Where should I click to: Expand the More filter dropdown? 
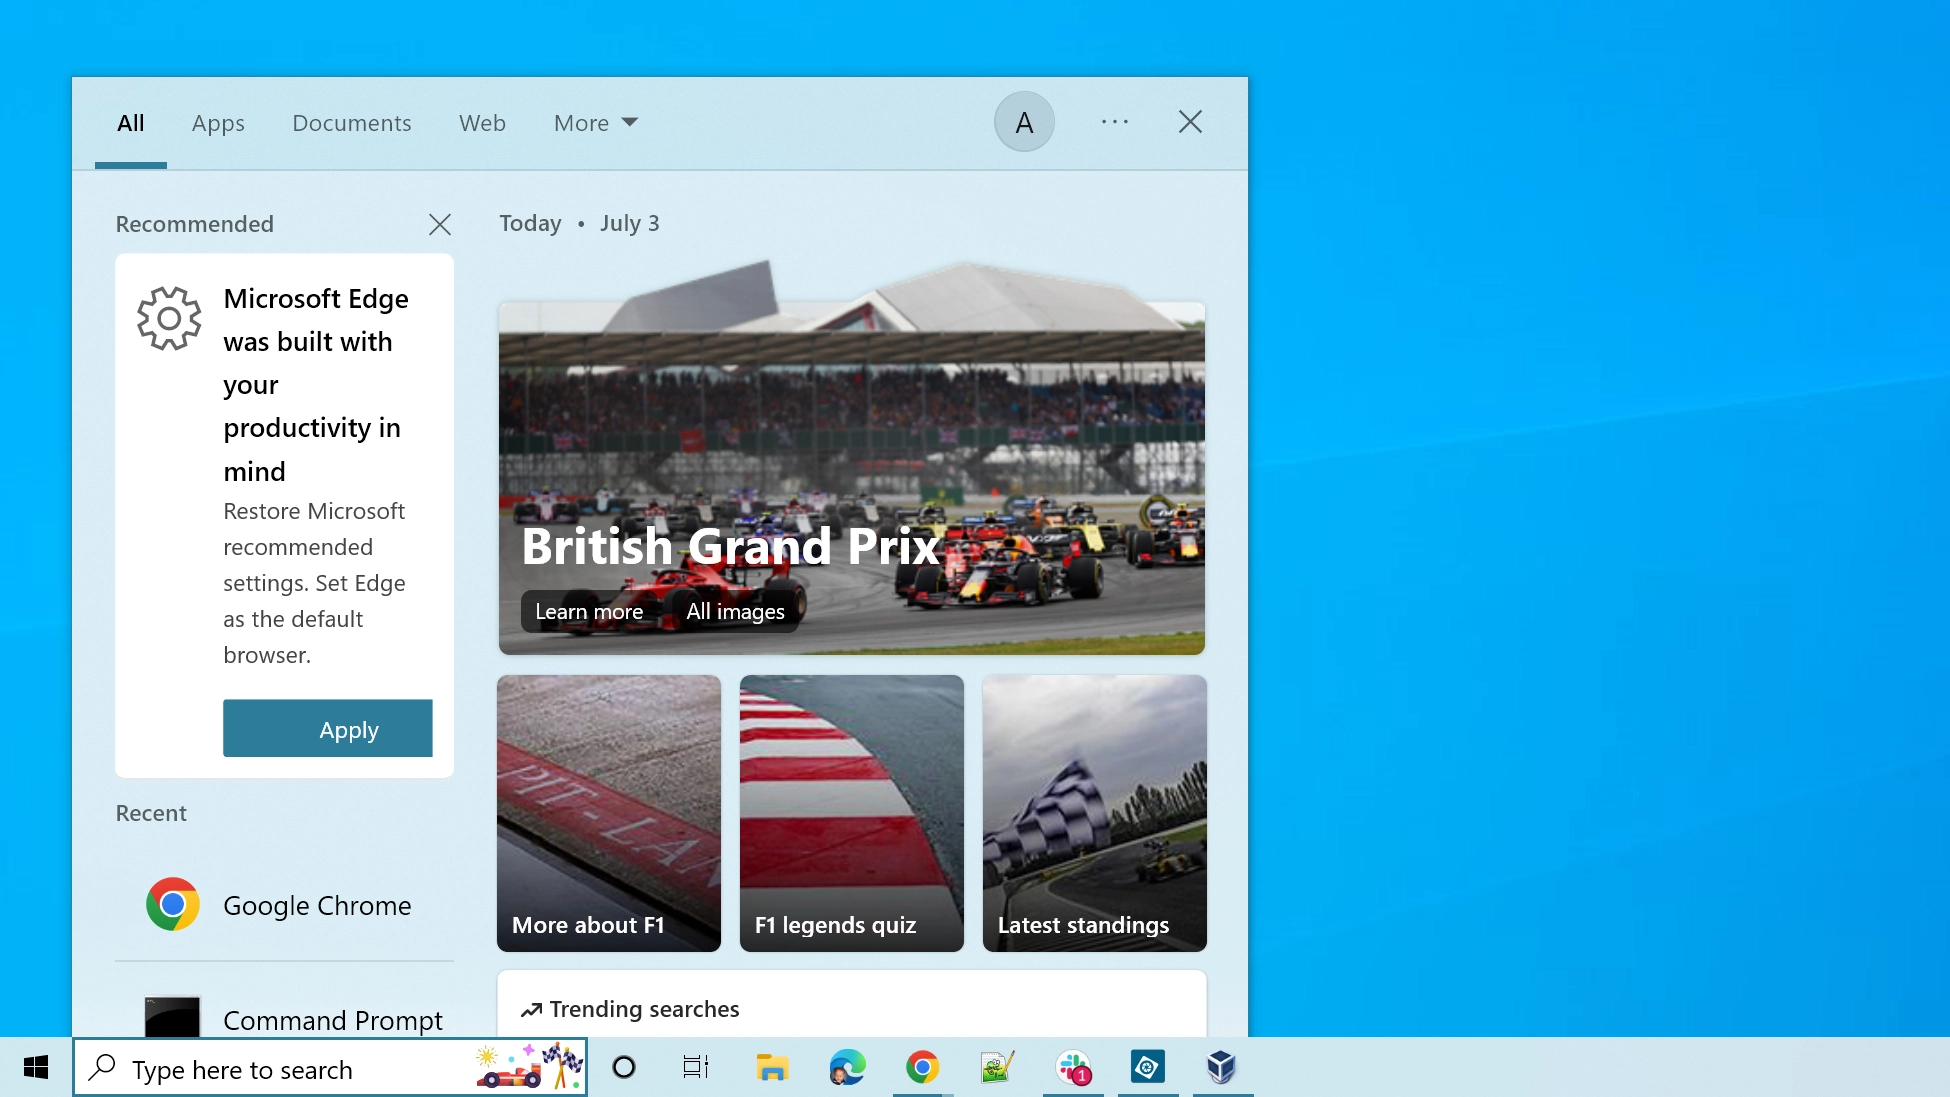[596, 123]
